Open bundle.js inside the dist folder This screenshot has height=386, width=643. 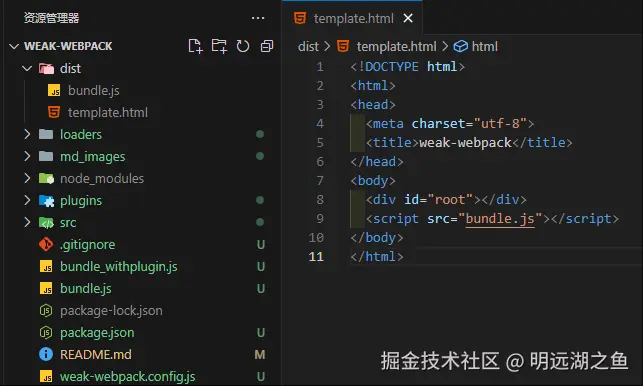pyautogui.click(x=93, y=90)
